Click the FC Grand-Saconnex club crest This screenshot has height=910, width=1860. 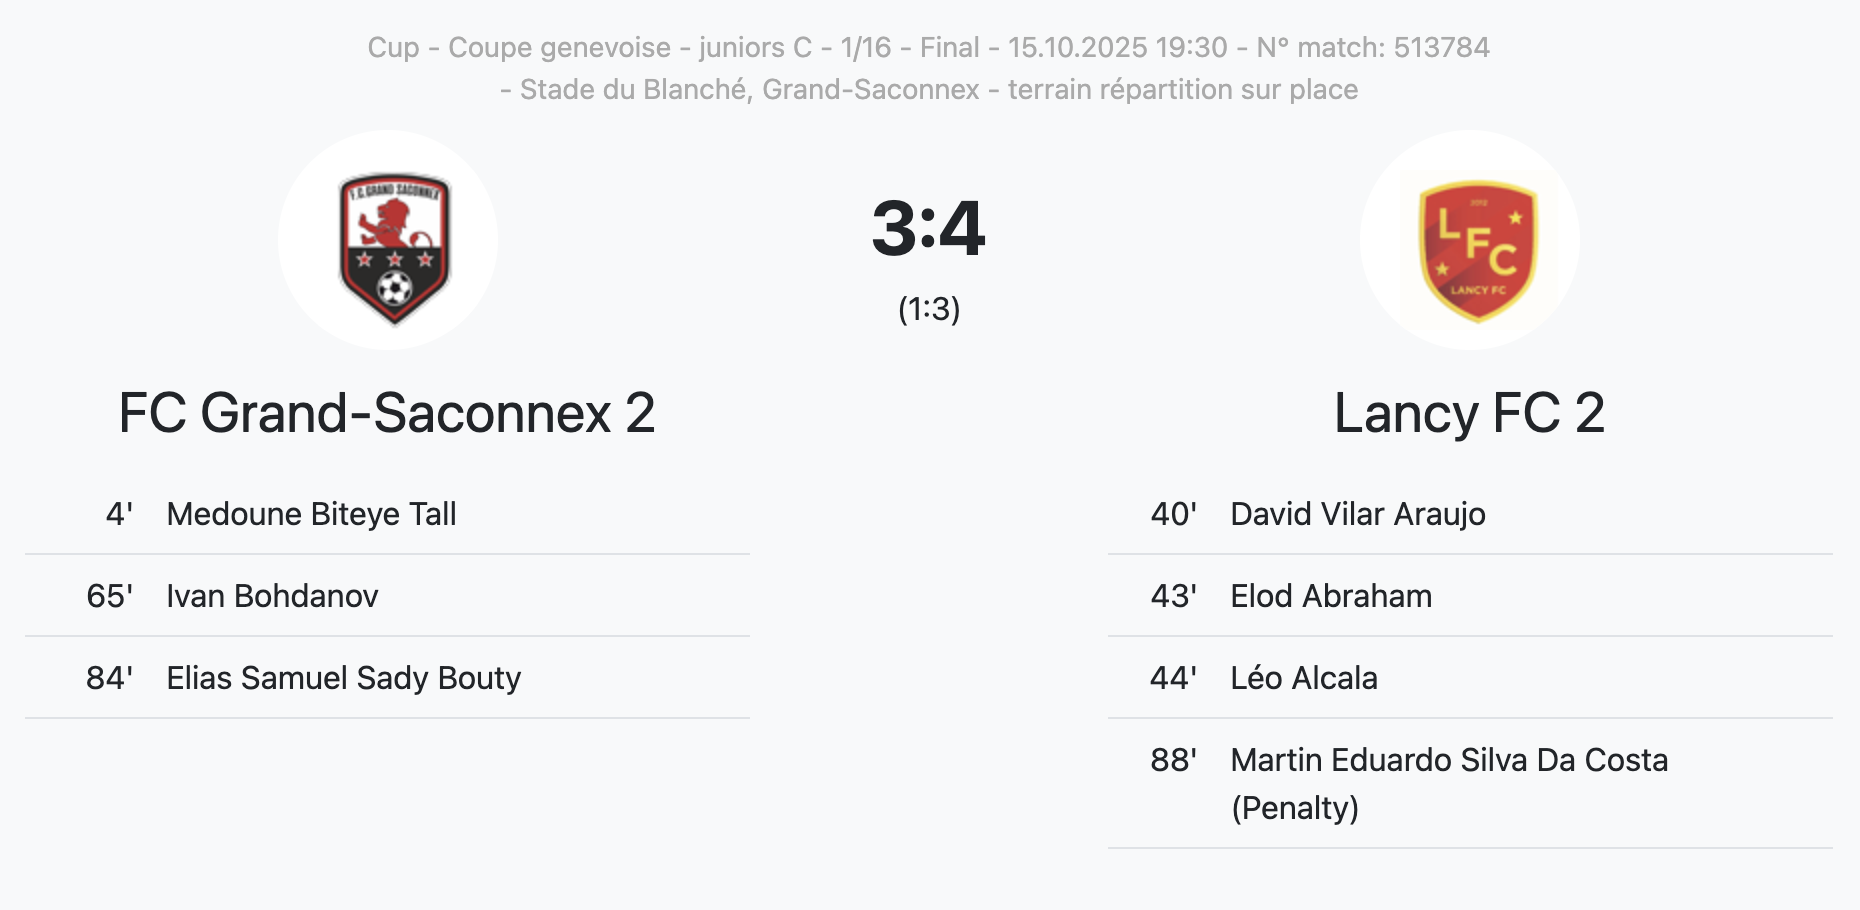tap(394, 245)
